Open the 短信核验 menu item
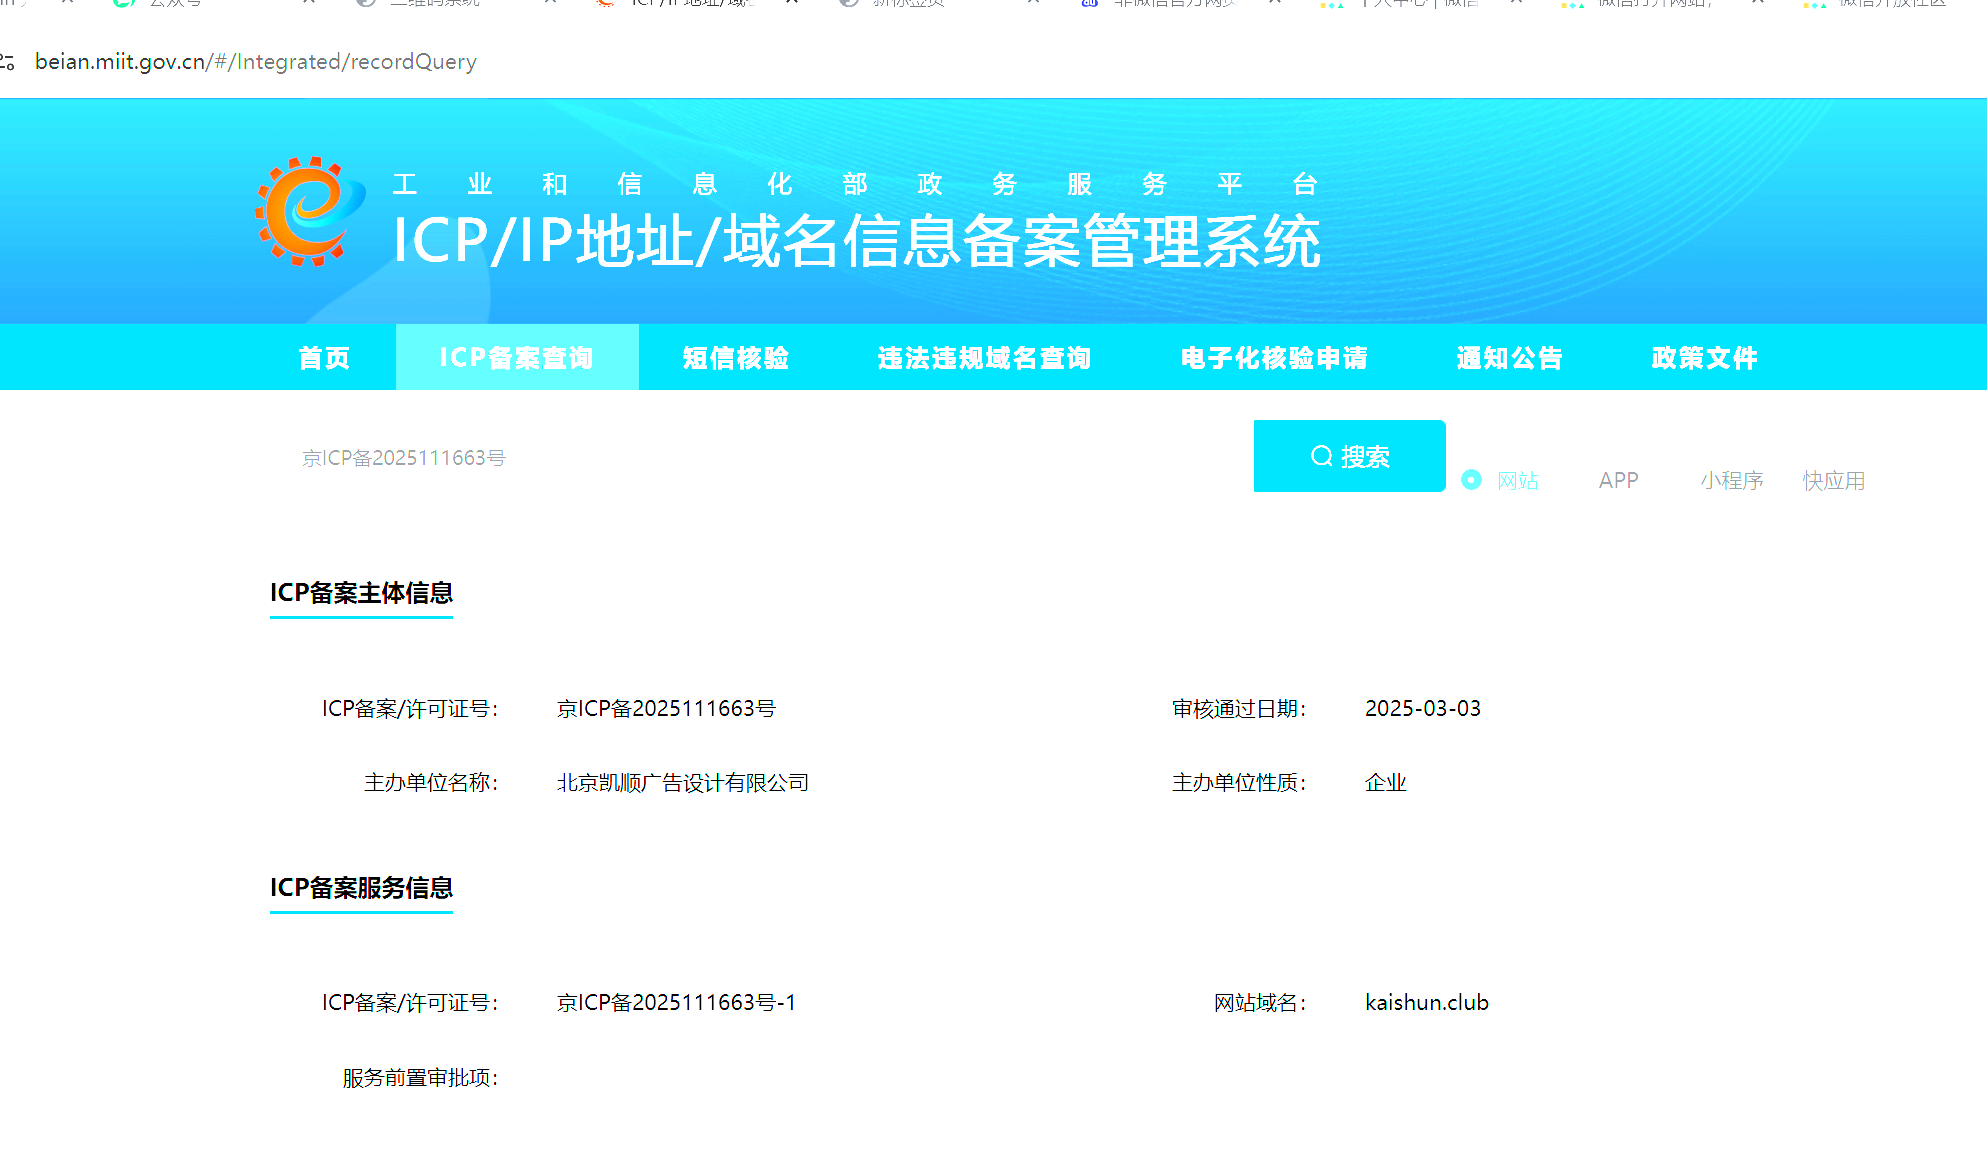This screenshot has height=1158, width=1987. point(736,358)
